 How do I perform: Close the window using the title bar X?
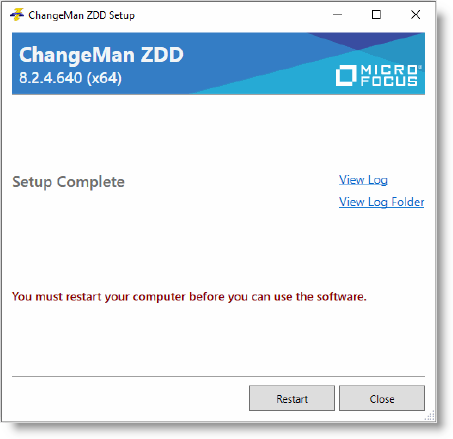pos(415,15)
